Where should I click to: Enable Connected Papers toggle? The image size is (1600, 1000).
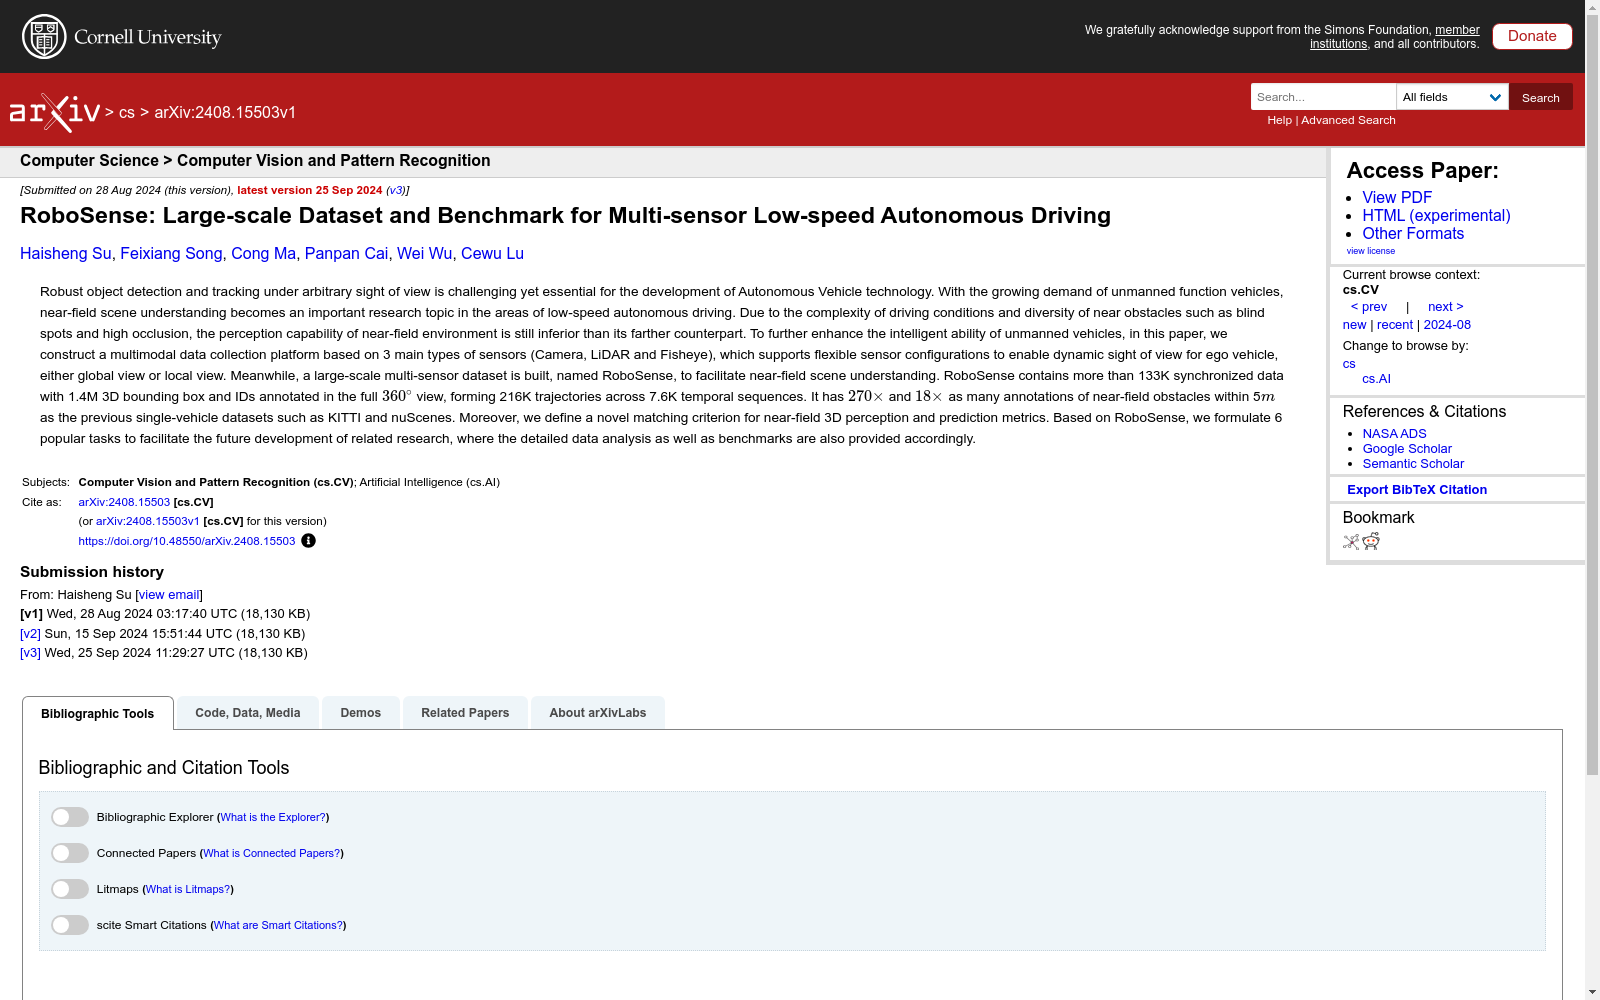[x=70, y=853]
